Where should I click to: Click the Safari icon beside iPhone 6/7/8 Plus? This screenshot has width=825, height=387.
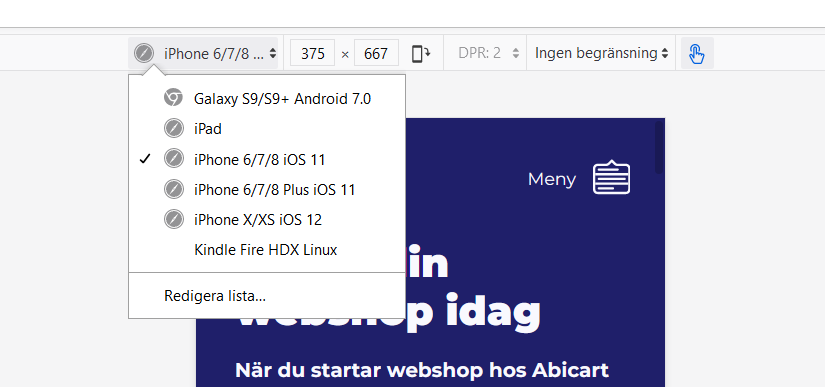(174, 189)
